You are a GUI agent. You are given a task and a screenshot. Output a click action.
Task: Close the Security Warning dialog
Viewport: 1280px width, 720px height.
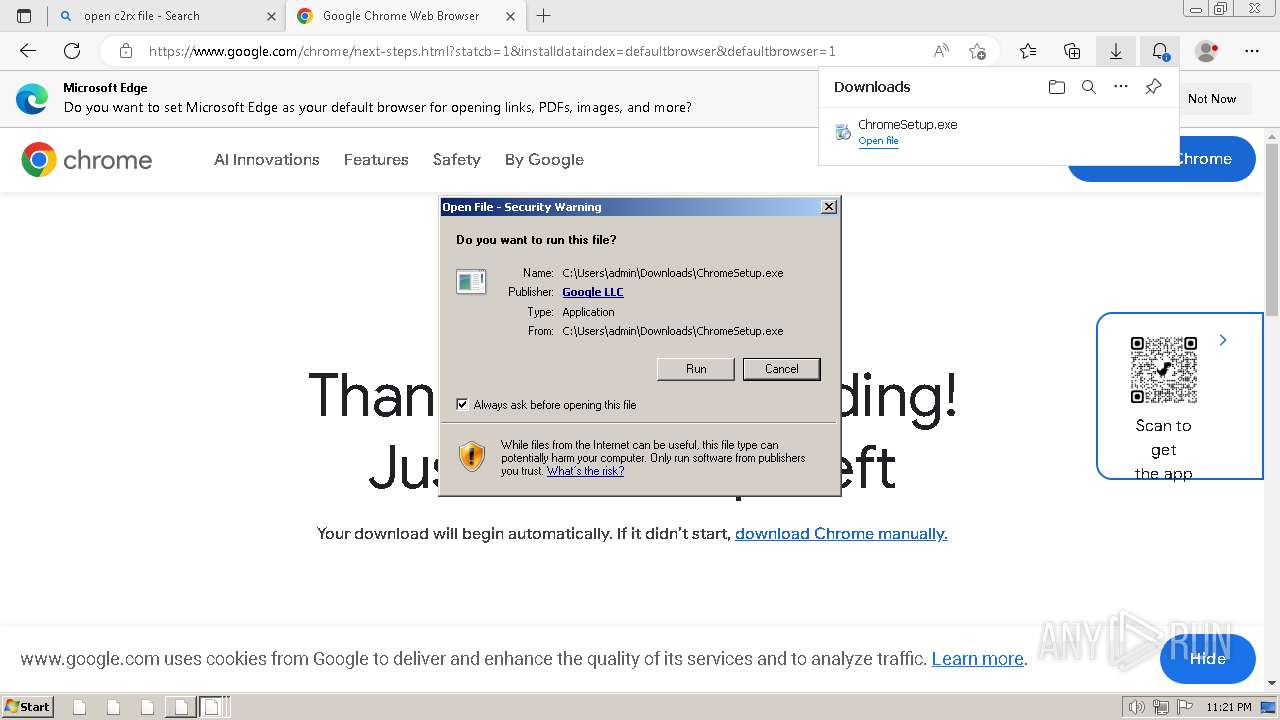(829, 207)
